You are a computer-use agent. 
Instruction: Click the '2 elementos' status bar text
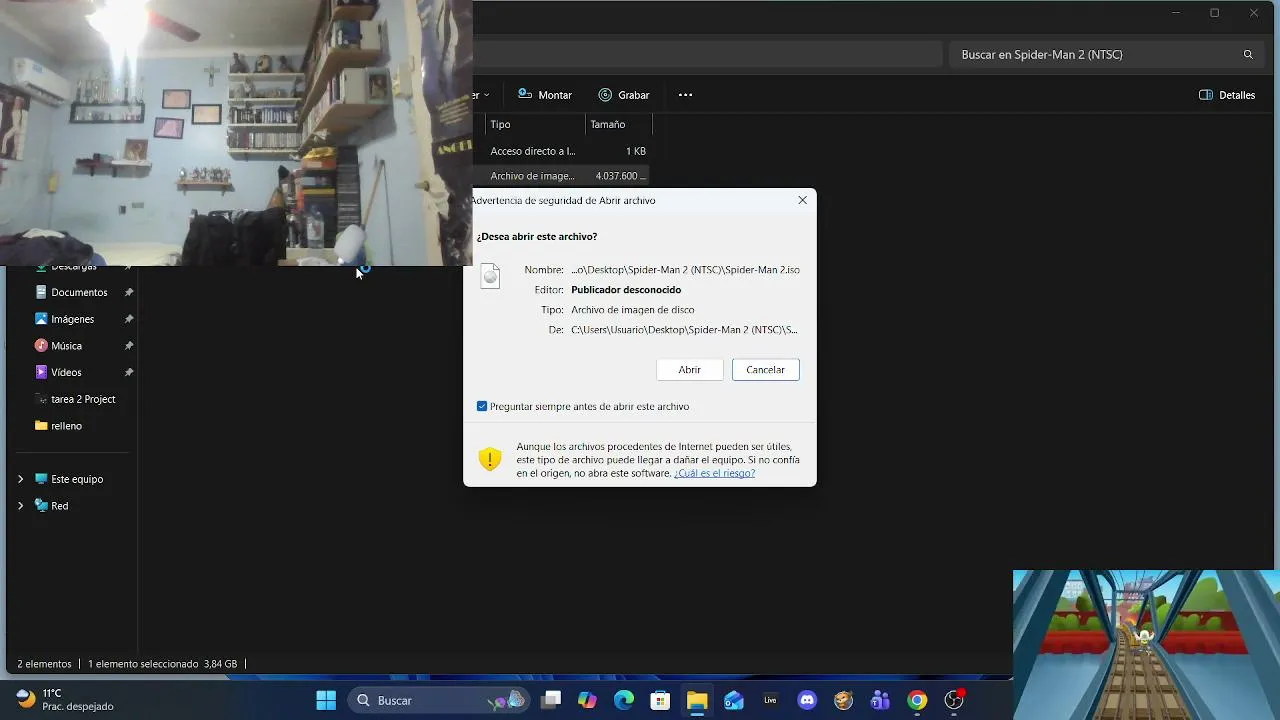44,664
